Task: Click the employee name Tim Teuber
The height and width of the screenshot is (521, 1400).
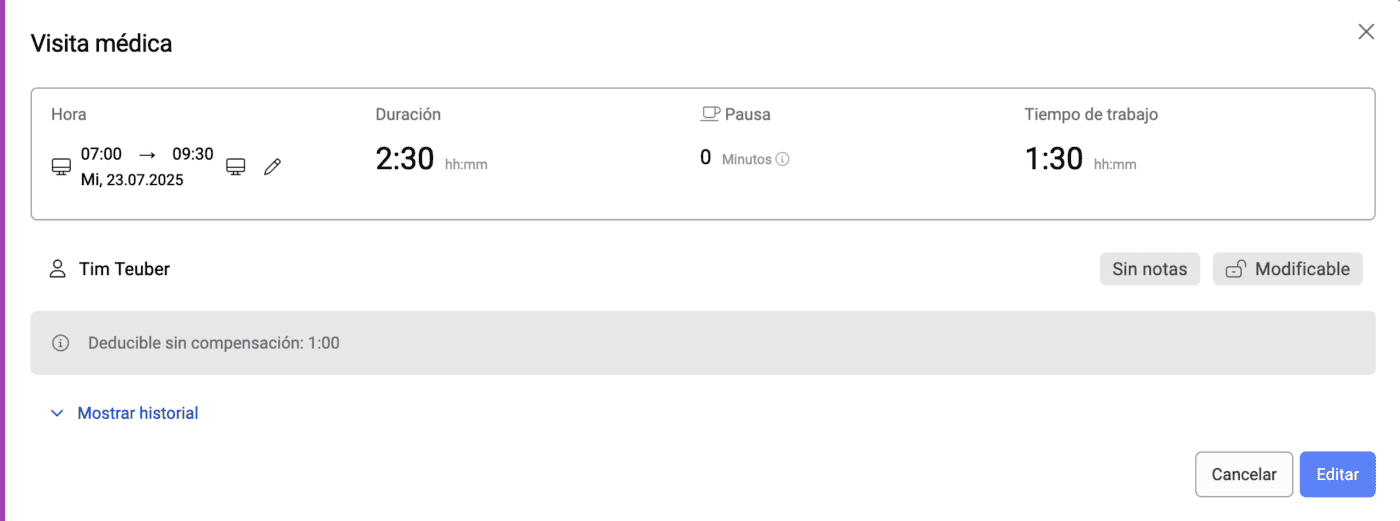Action: point(124,269)
